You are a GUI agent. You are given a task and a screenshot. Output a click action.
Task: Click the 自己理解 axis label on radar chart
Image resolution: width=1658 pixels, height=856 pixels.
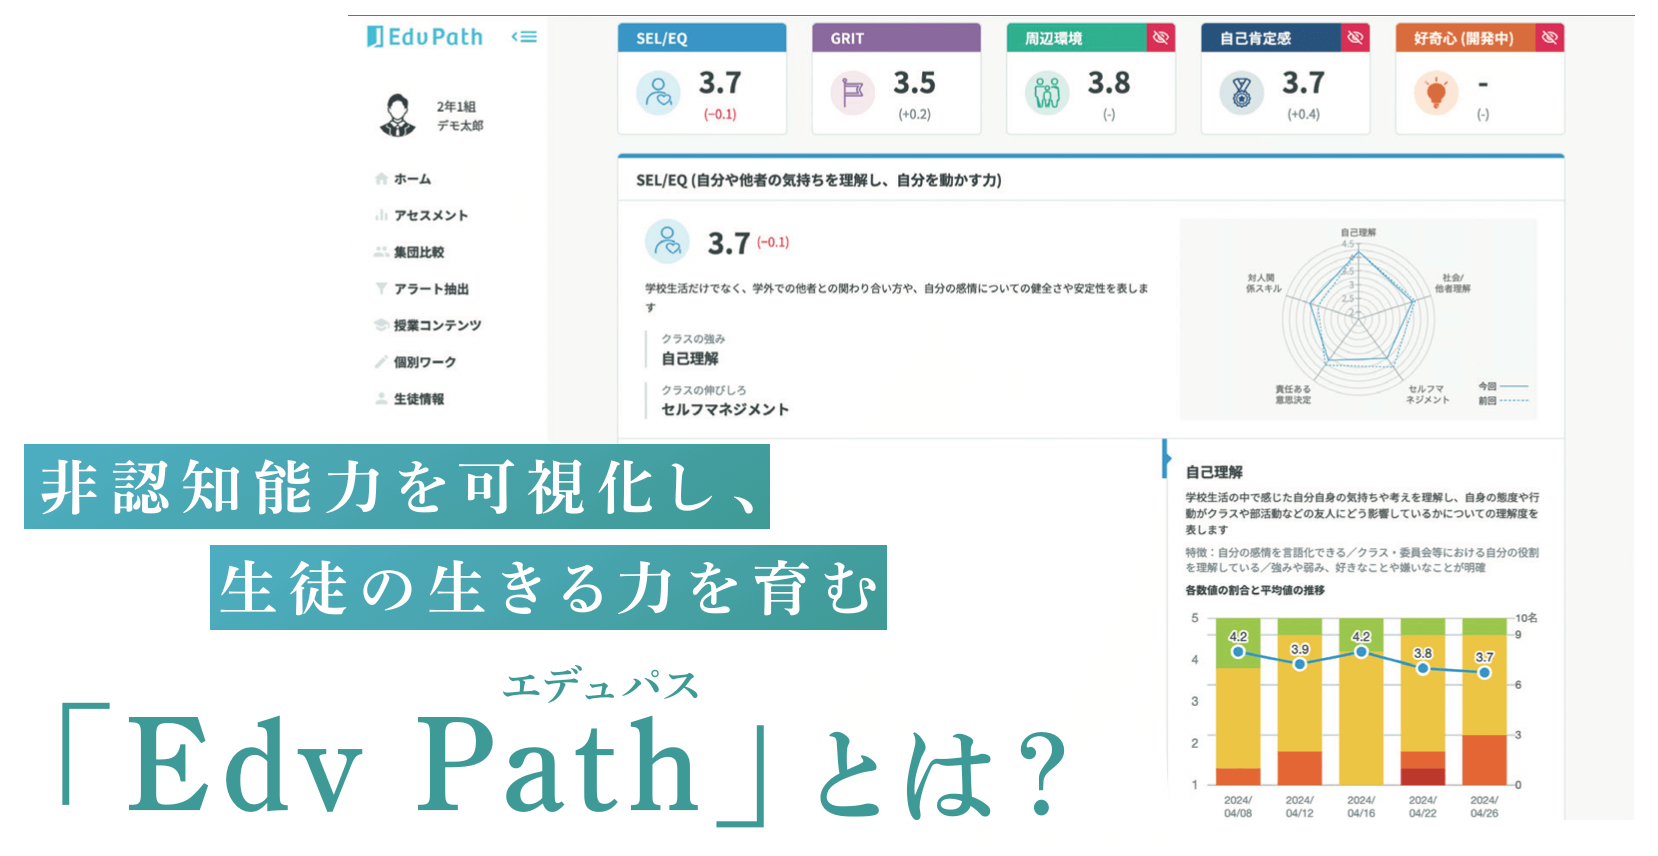[1358, 232]
